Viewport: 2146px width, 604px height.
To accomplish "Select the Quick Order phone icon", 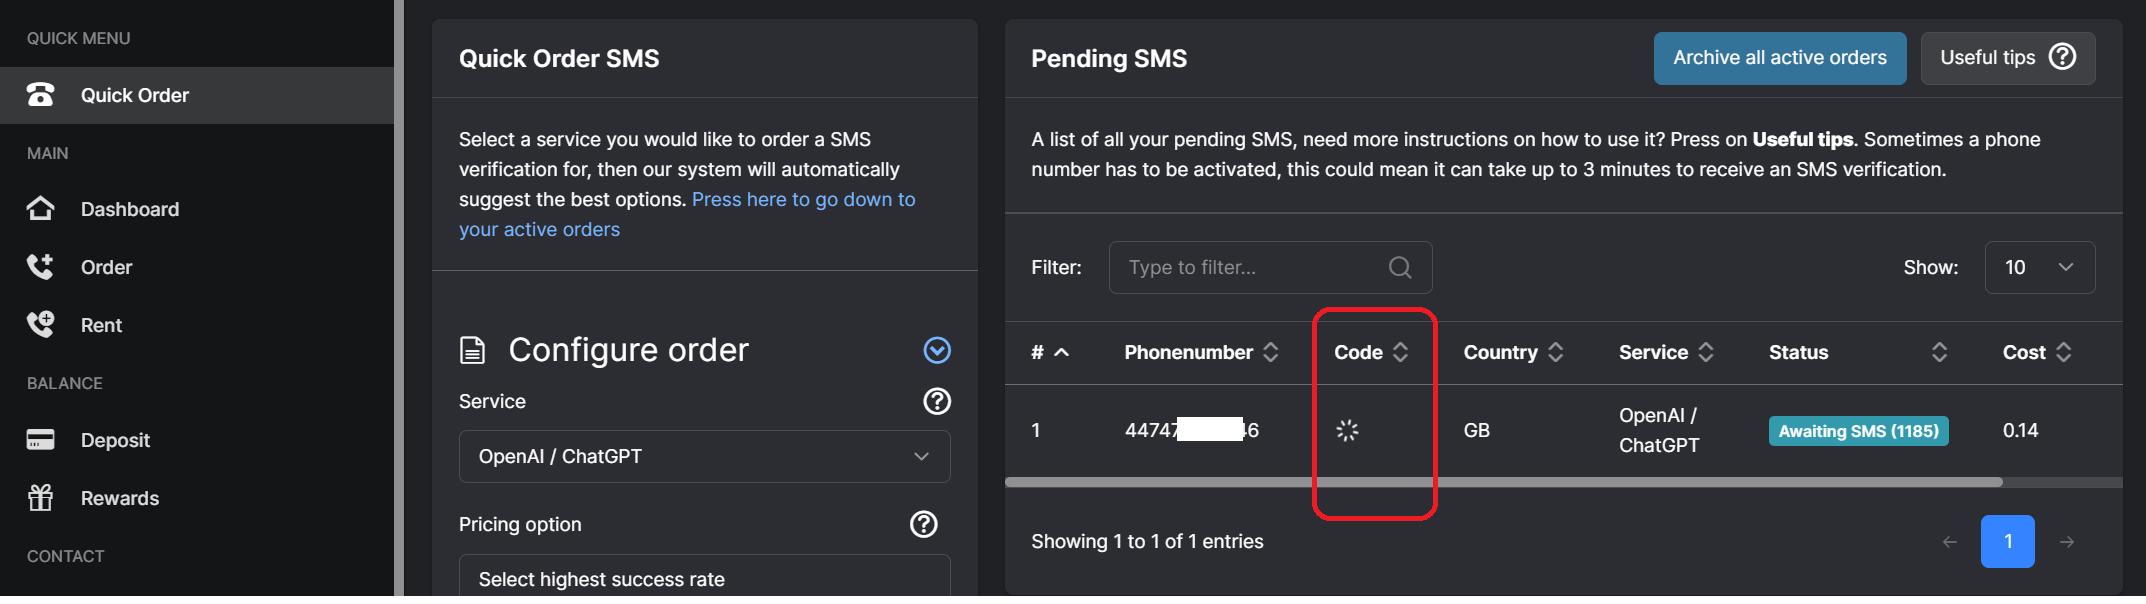I will coord(40,95).
